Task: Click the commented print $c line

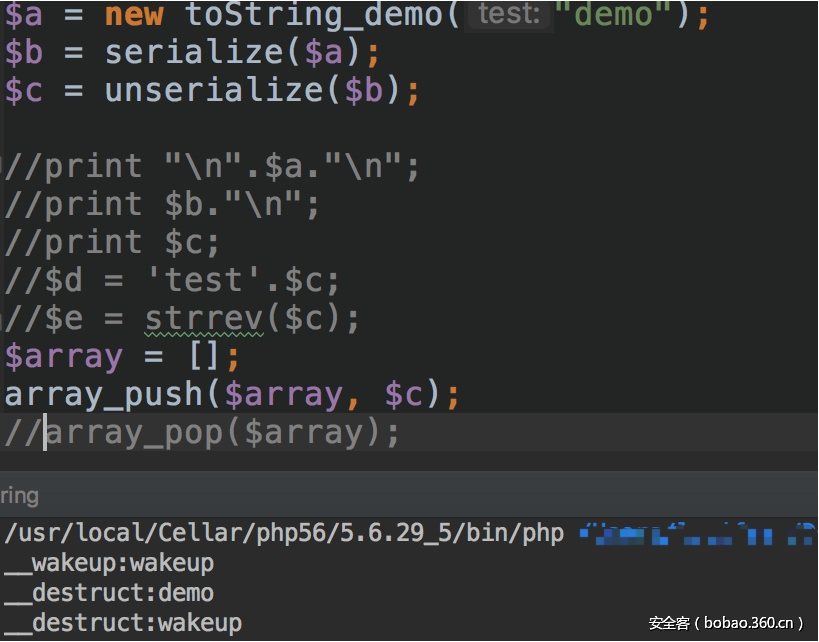Action: coord(112,242)
